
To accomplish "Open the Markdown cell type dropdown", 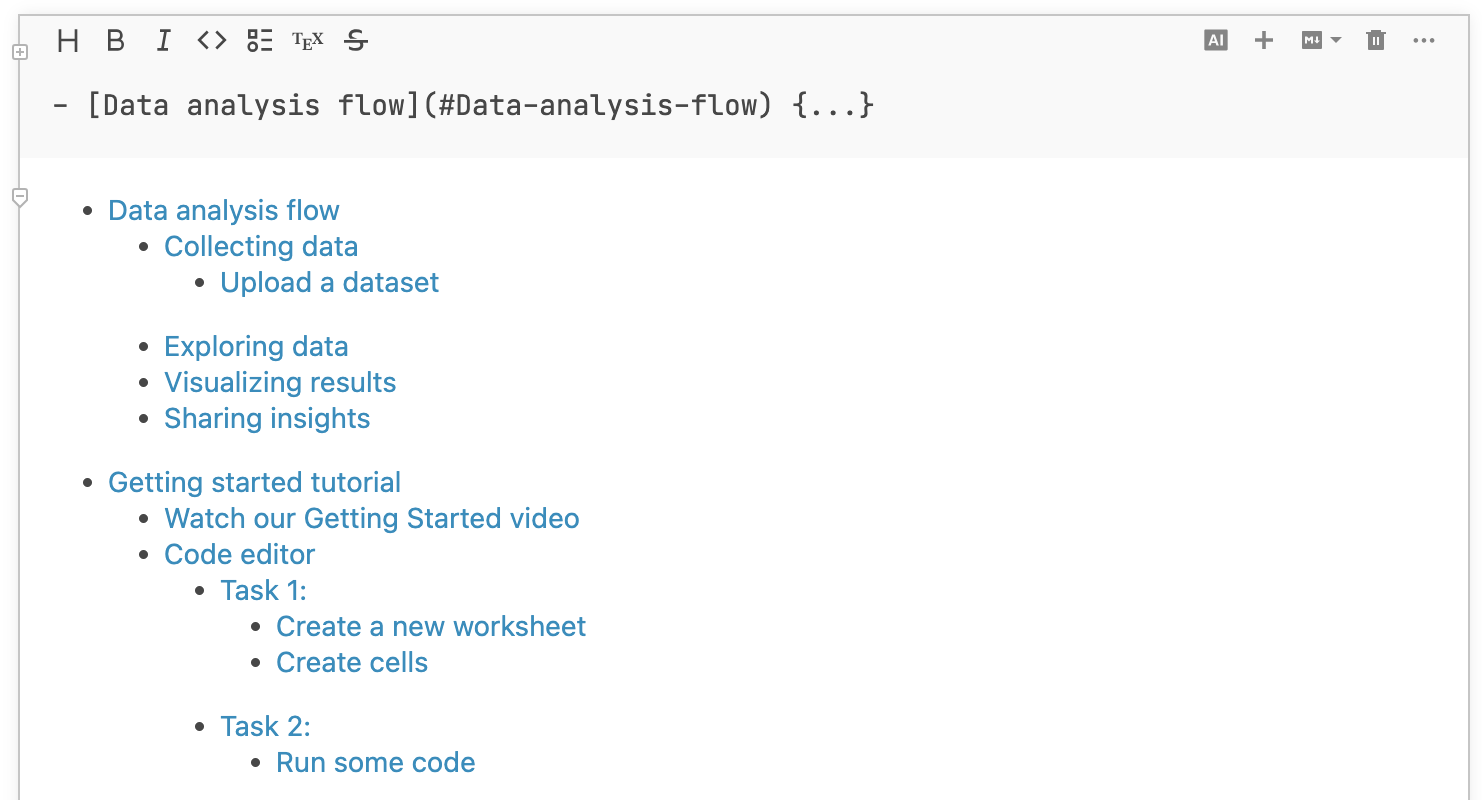I will tap(1320, 40).
